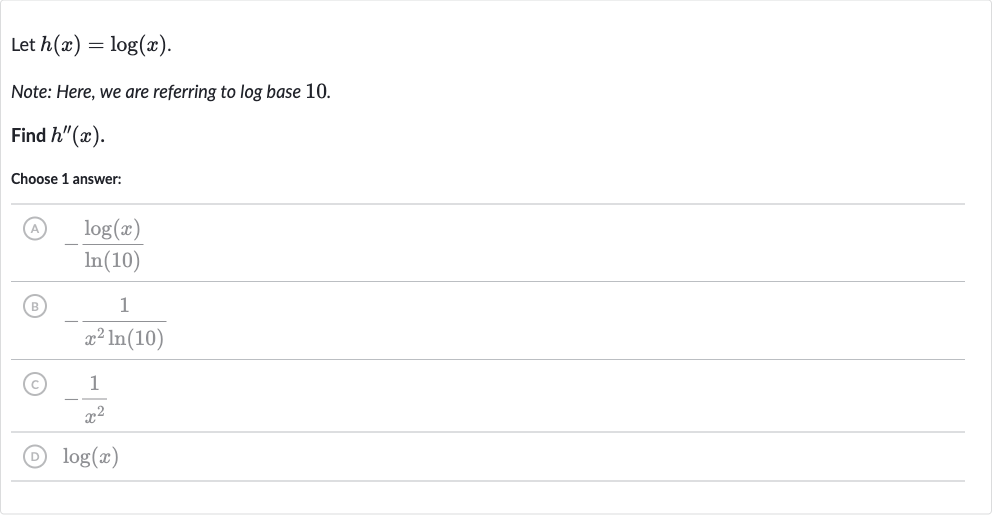Image resolution: width=992 pixels, height=515 pixels.
Task: Pick radio option D
Action: [x=35, y=456]
